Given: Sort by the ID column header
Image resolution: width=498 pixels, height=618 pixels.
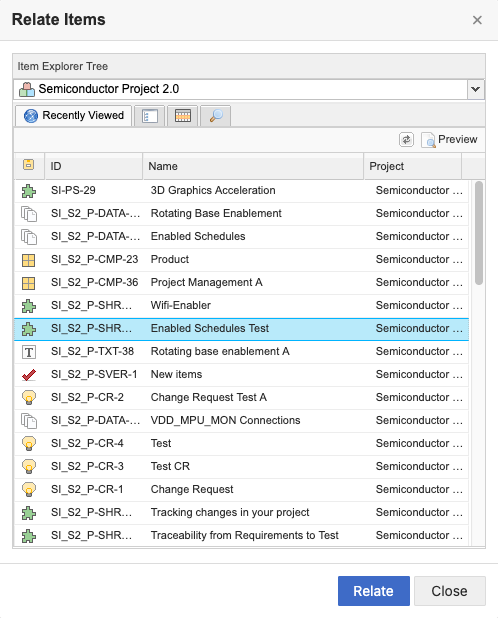Looking at the screenshot, I should pyautogui.click(x=94, y=166).
